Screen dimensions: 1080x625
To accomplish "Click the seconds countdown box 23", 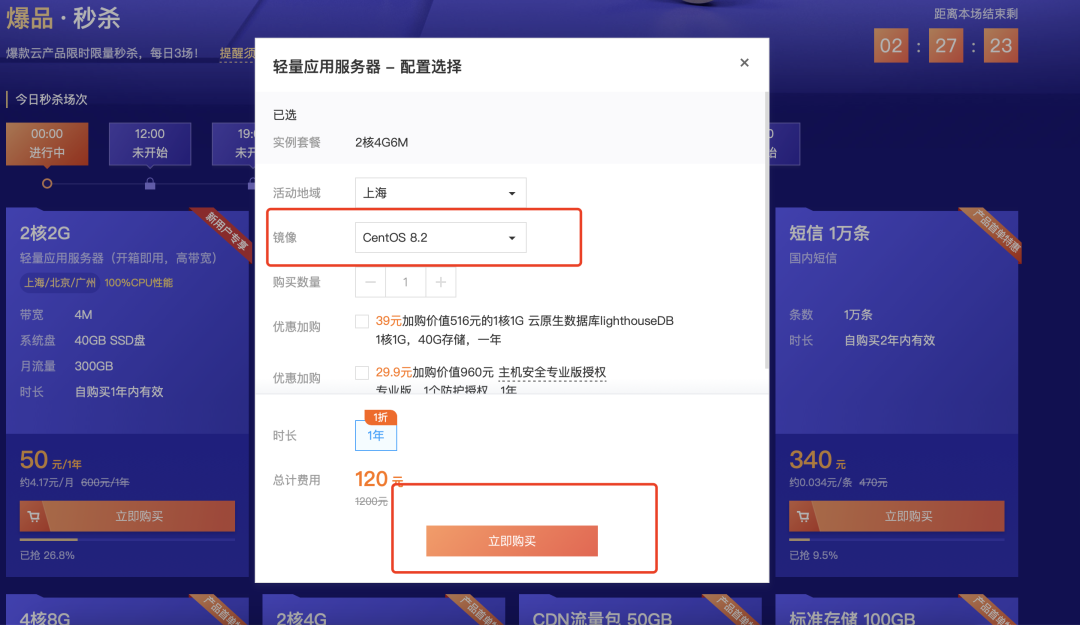I will [x=1001, y=45].
